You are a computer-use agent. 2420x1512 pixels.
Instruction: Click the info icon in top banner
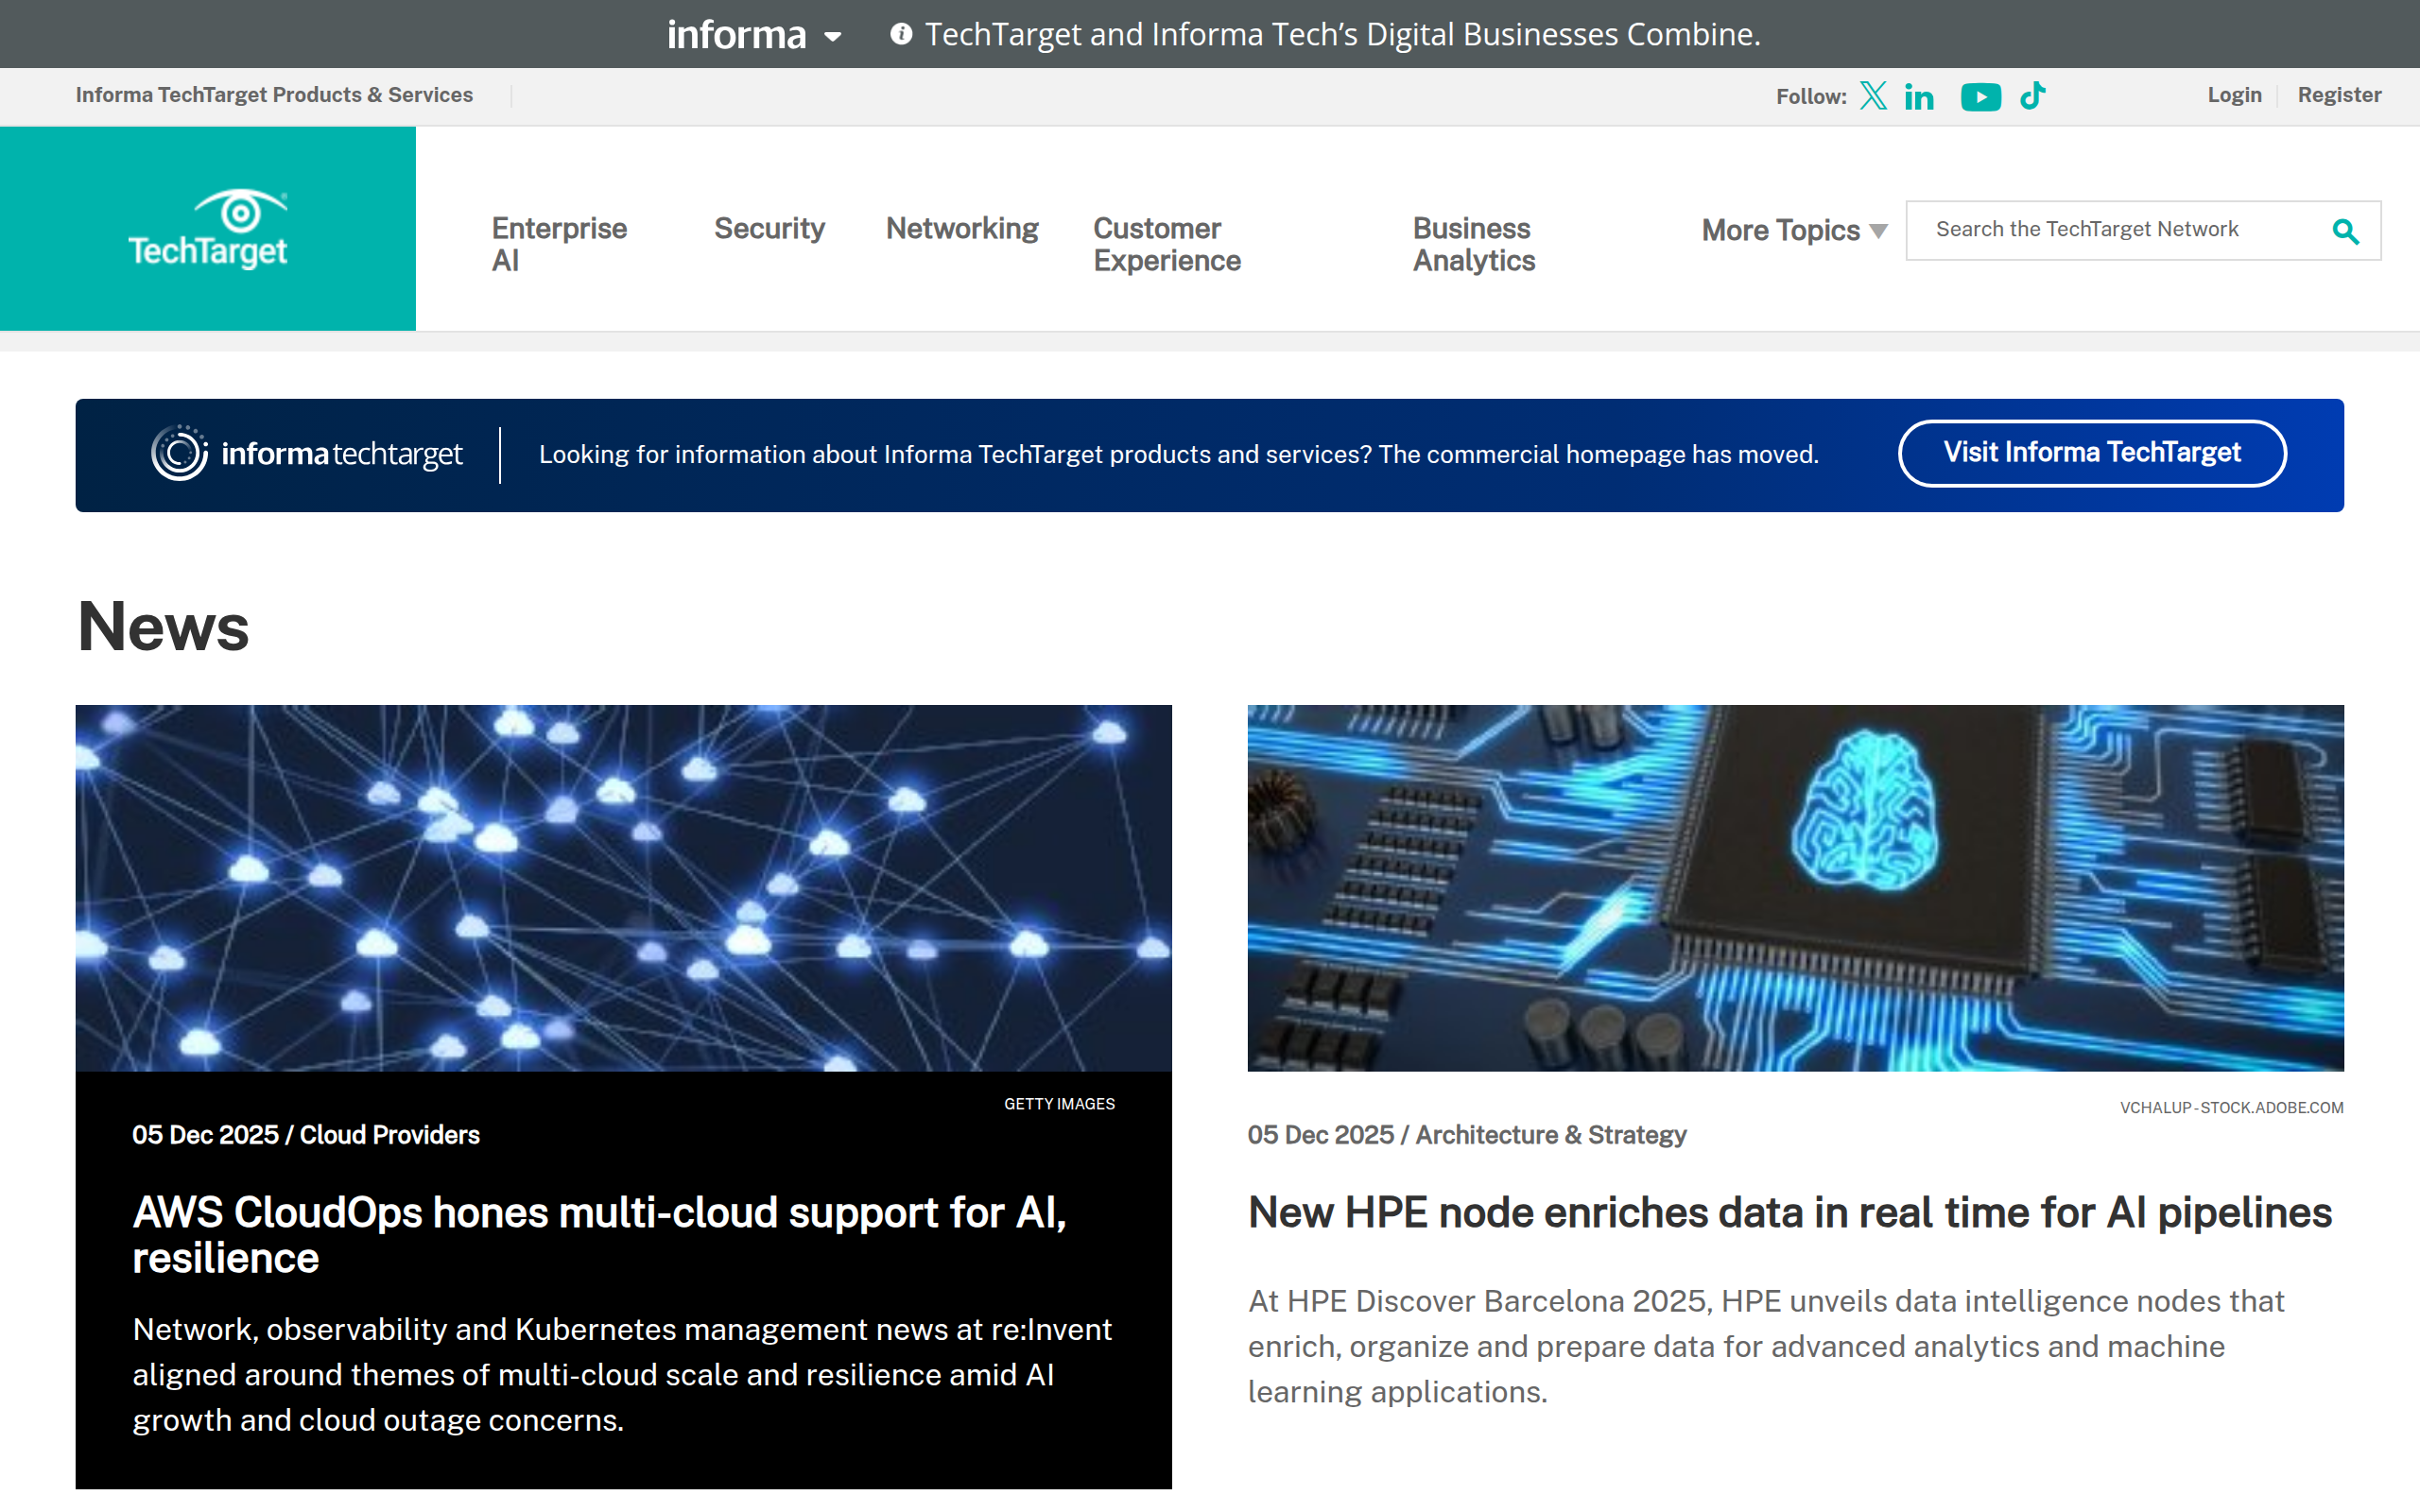pyautogui.click(x=901, y=34)
